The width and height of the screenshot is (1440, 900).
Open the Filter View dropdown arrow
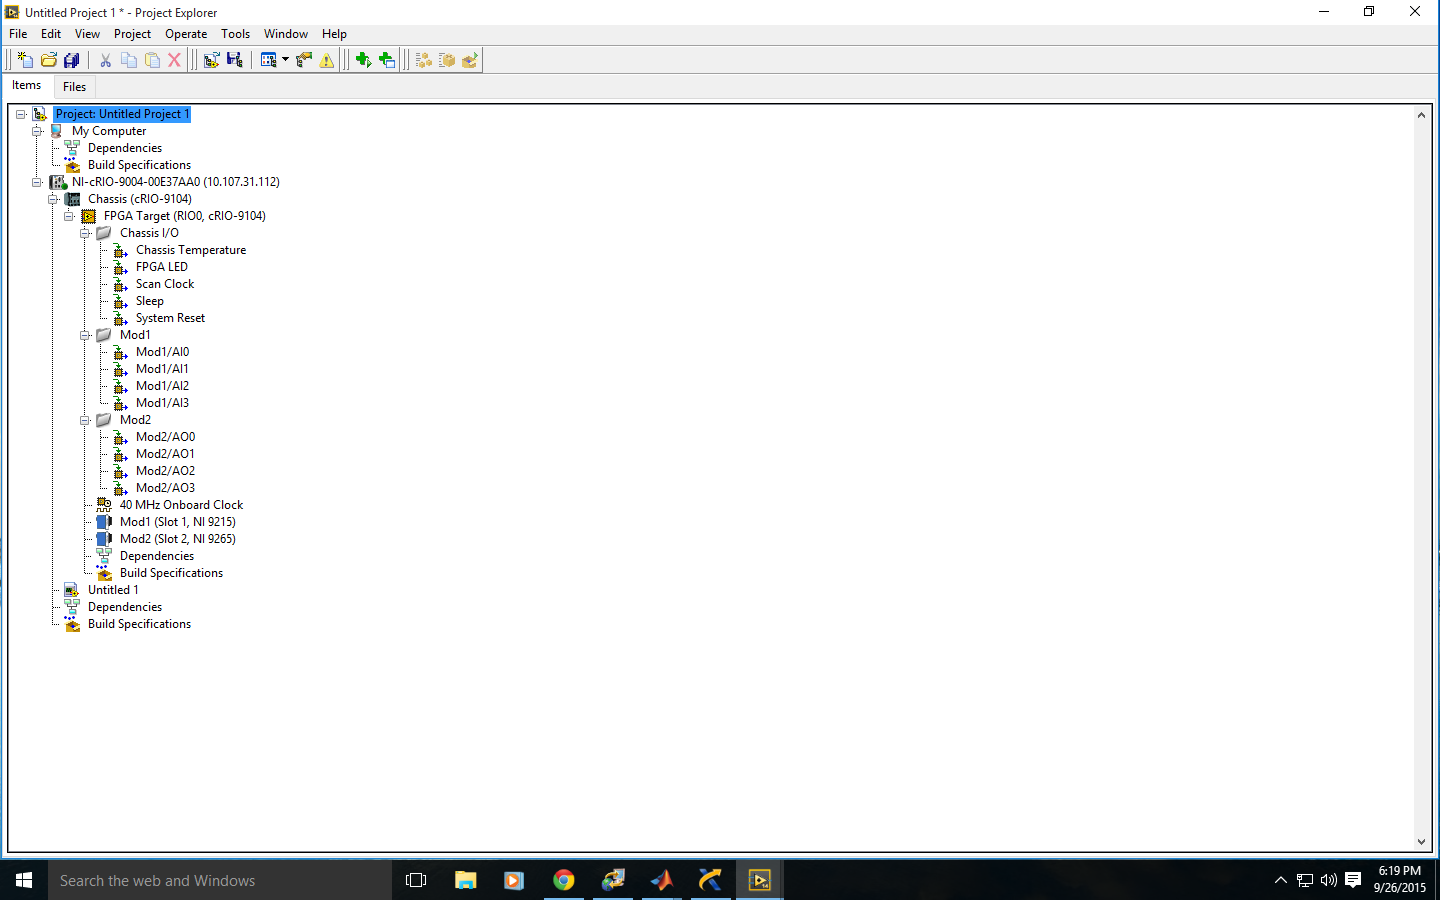click(285, 60)
